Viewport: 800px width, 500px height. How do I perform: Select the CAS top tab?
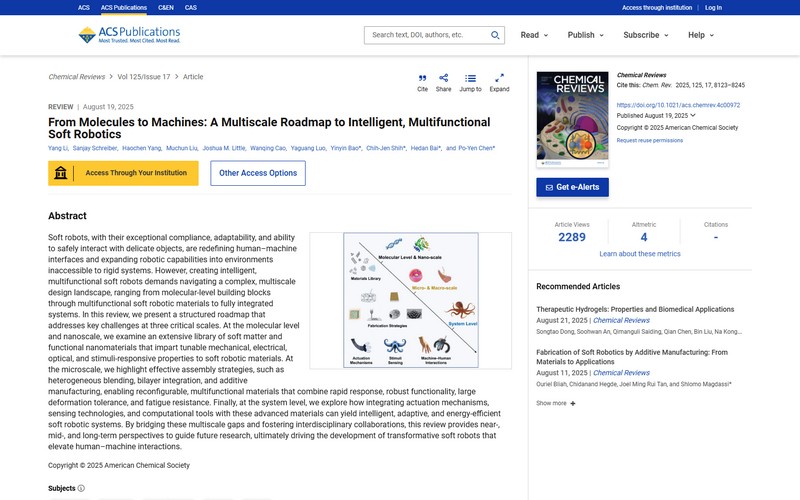(x=190, y=7)
